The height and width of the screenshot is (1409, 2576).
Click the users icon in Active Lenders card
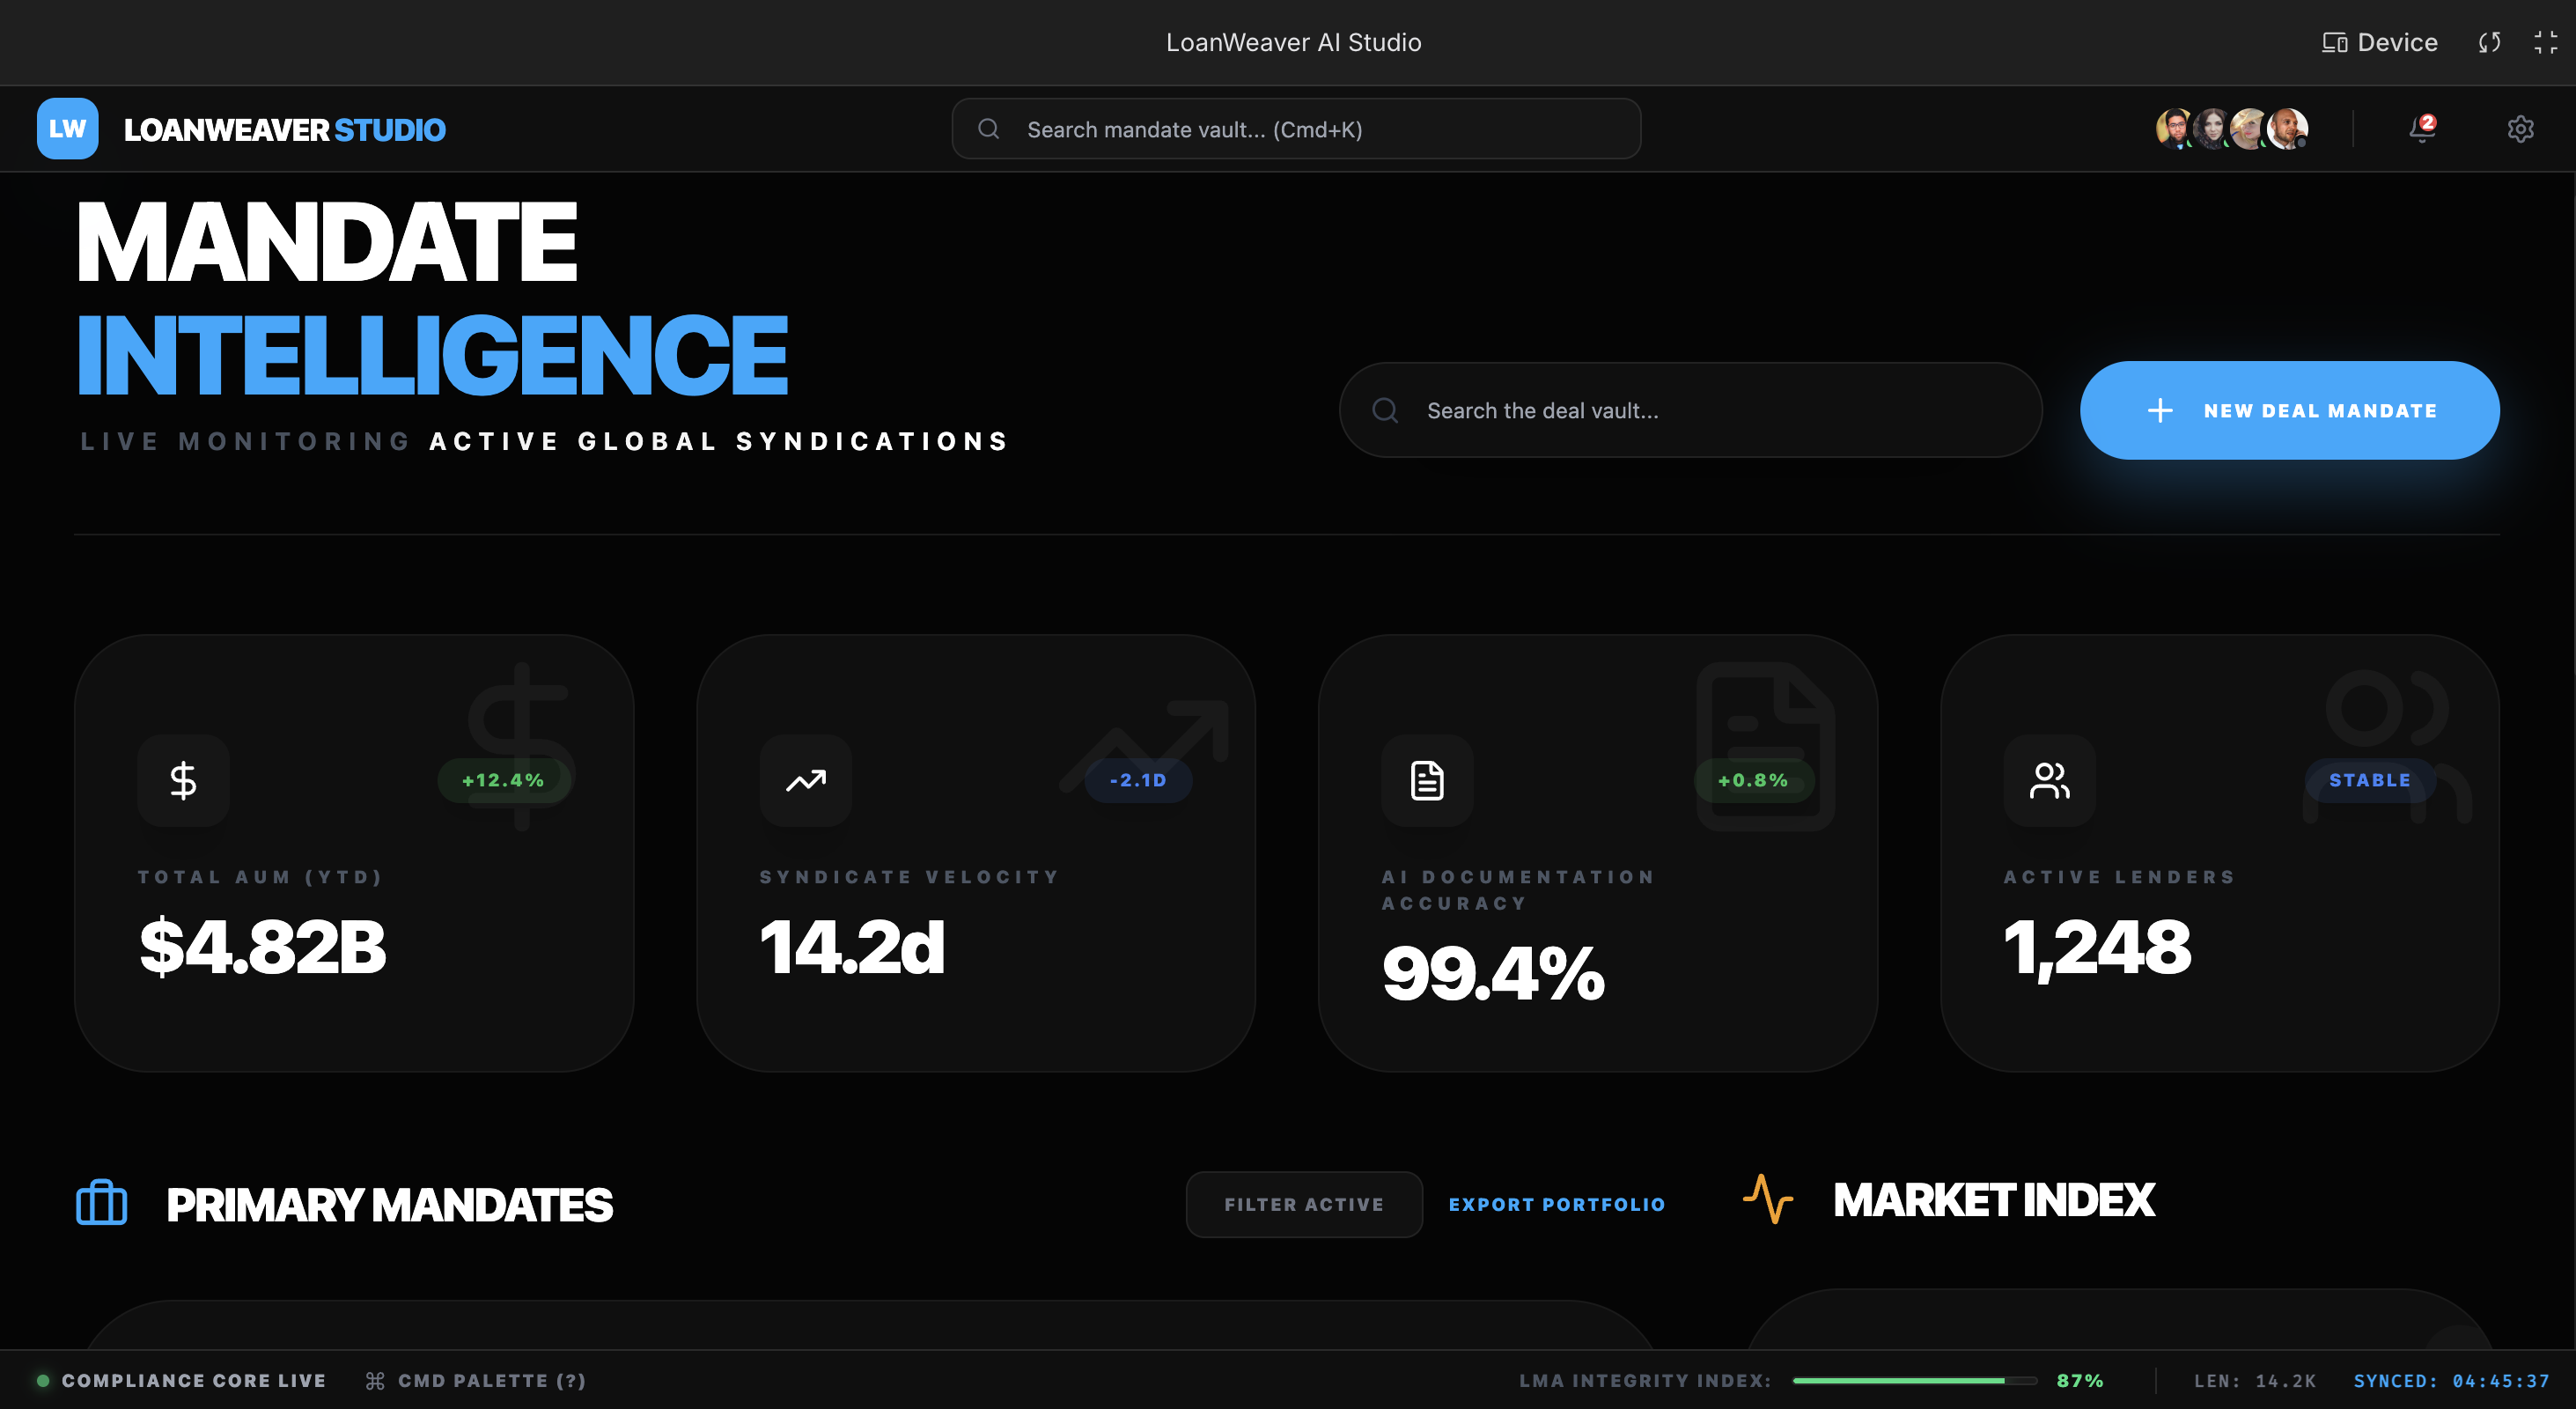[2049, 780]
